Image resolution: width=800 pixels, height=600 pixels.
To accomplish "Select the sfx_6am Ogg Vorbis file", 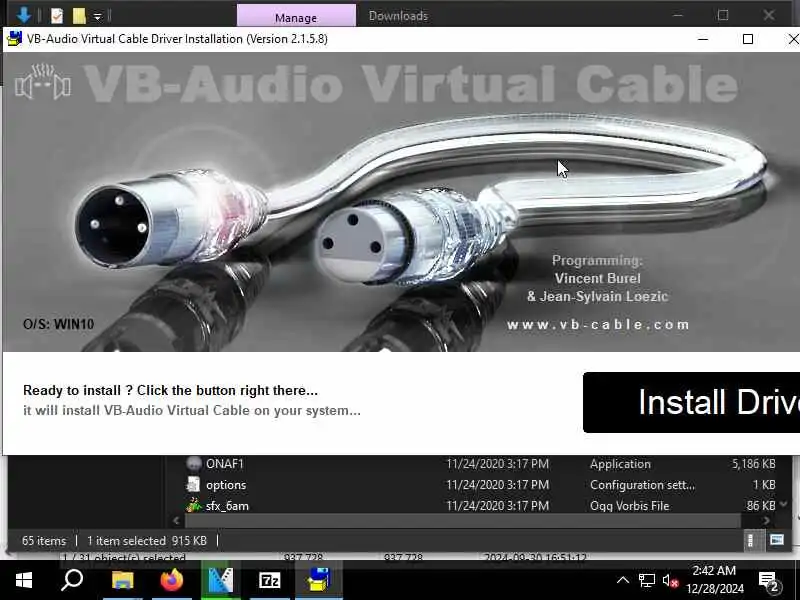I will click(x=480, y=506).
